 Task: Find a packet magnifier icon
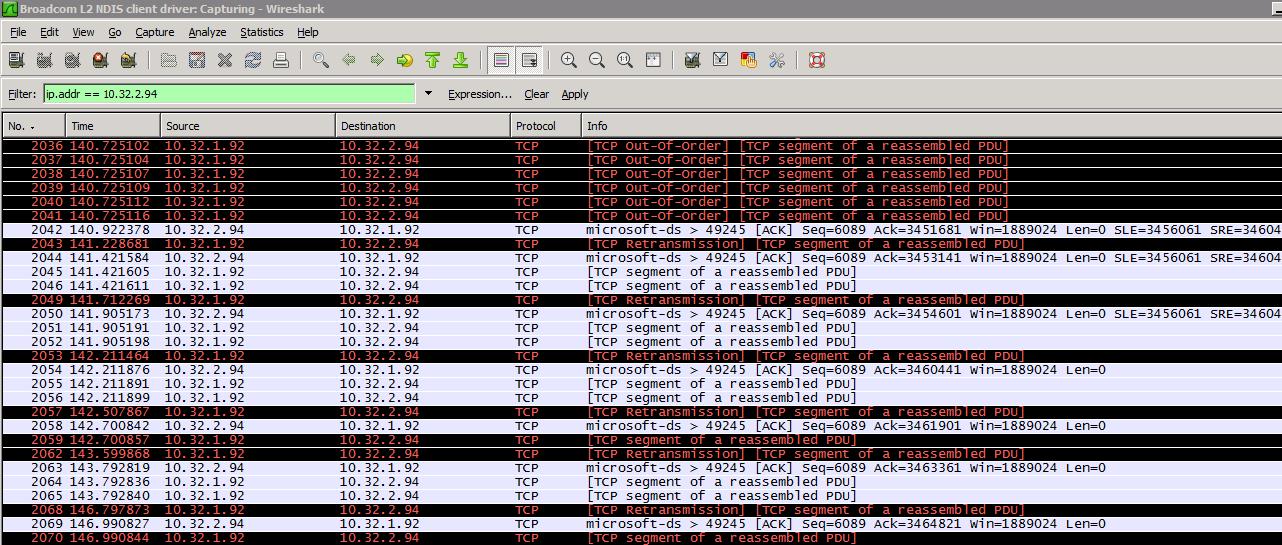(x=321, y=60)
